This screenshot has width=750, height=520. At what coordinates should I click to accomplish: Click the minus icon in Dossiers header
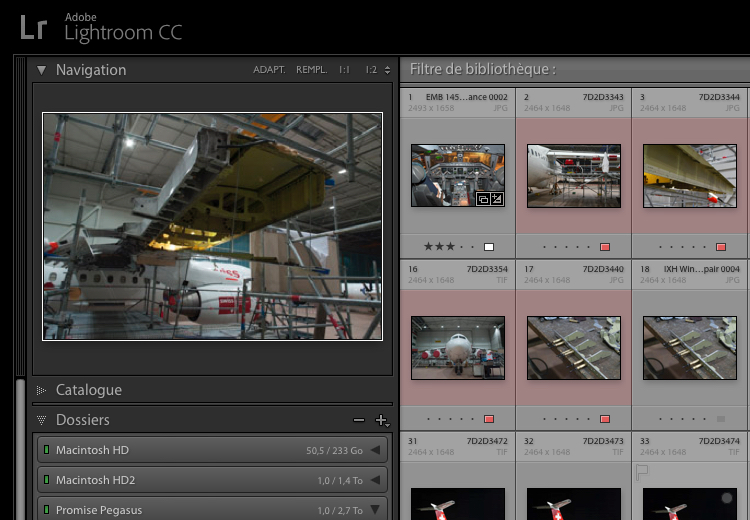click(359, 421)
